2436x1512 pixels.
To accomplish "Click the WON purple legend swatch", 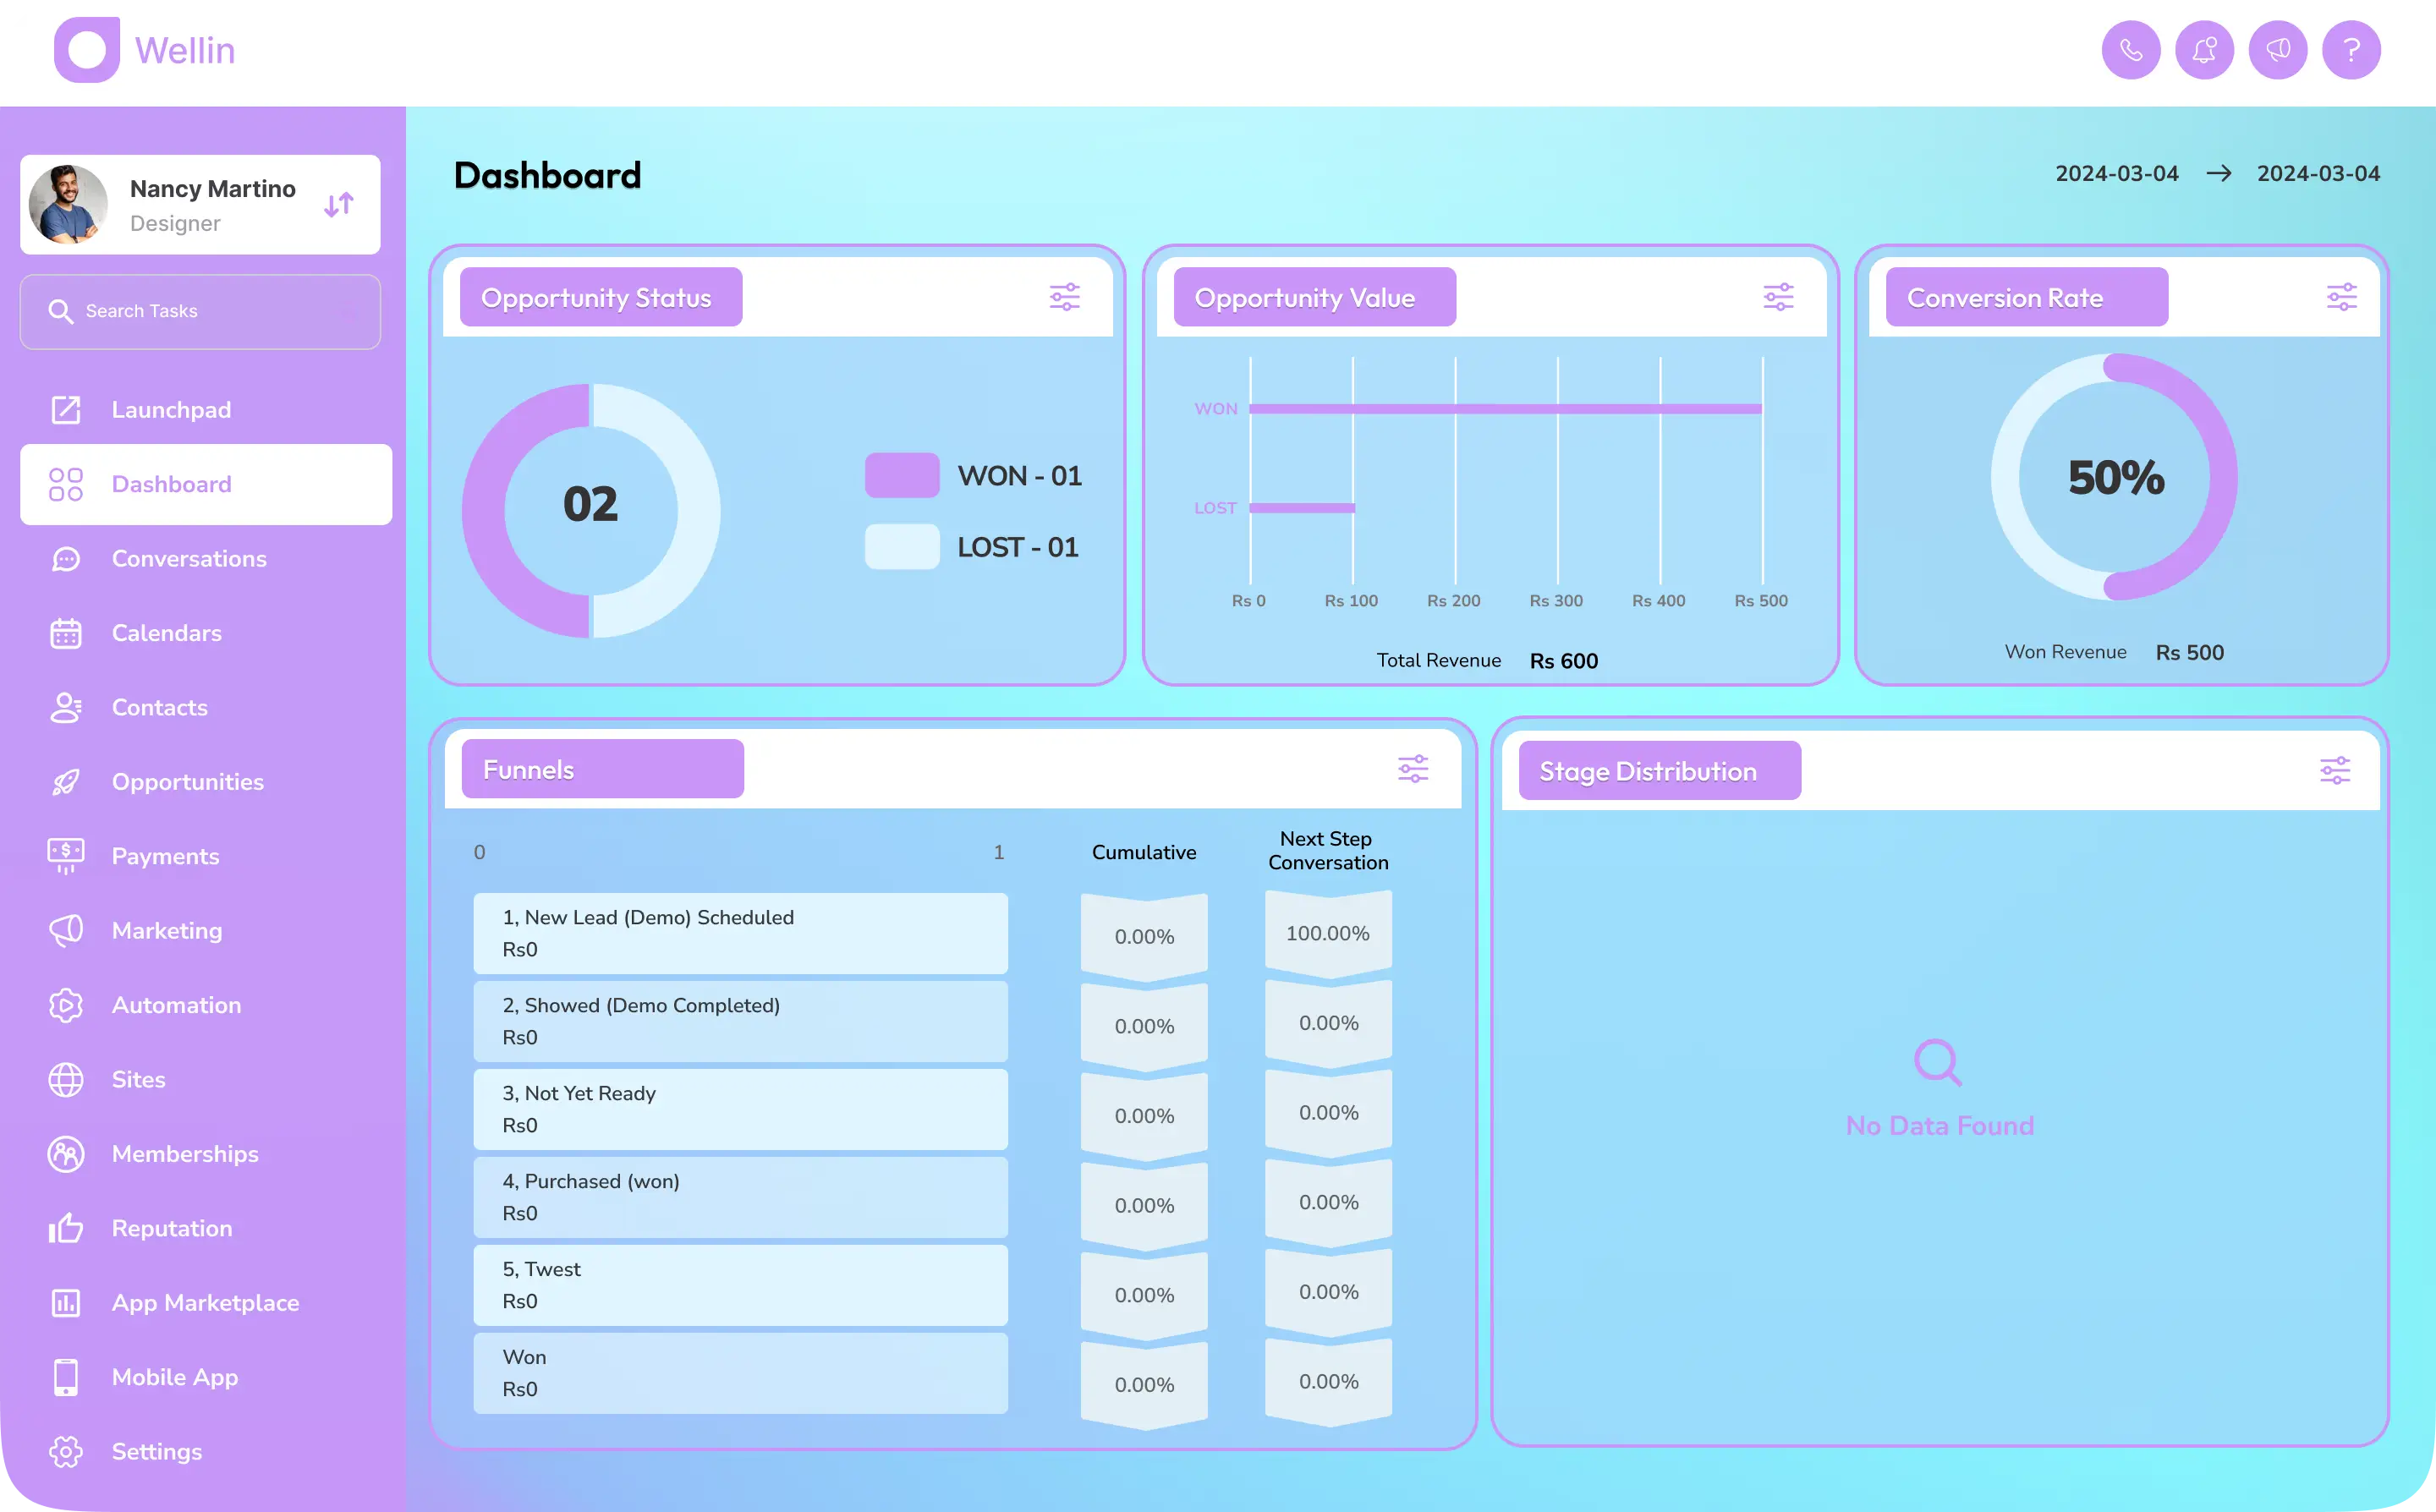I will point(901,475).
